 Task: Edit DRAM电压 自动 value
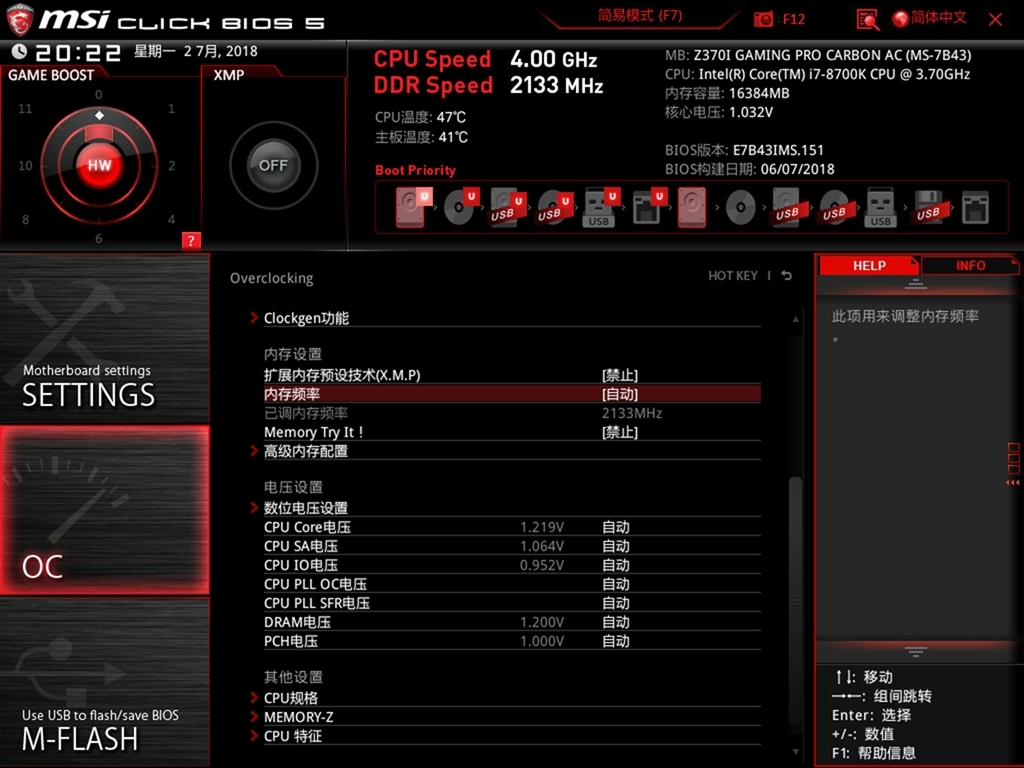tap(616, 622)
